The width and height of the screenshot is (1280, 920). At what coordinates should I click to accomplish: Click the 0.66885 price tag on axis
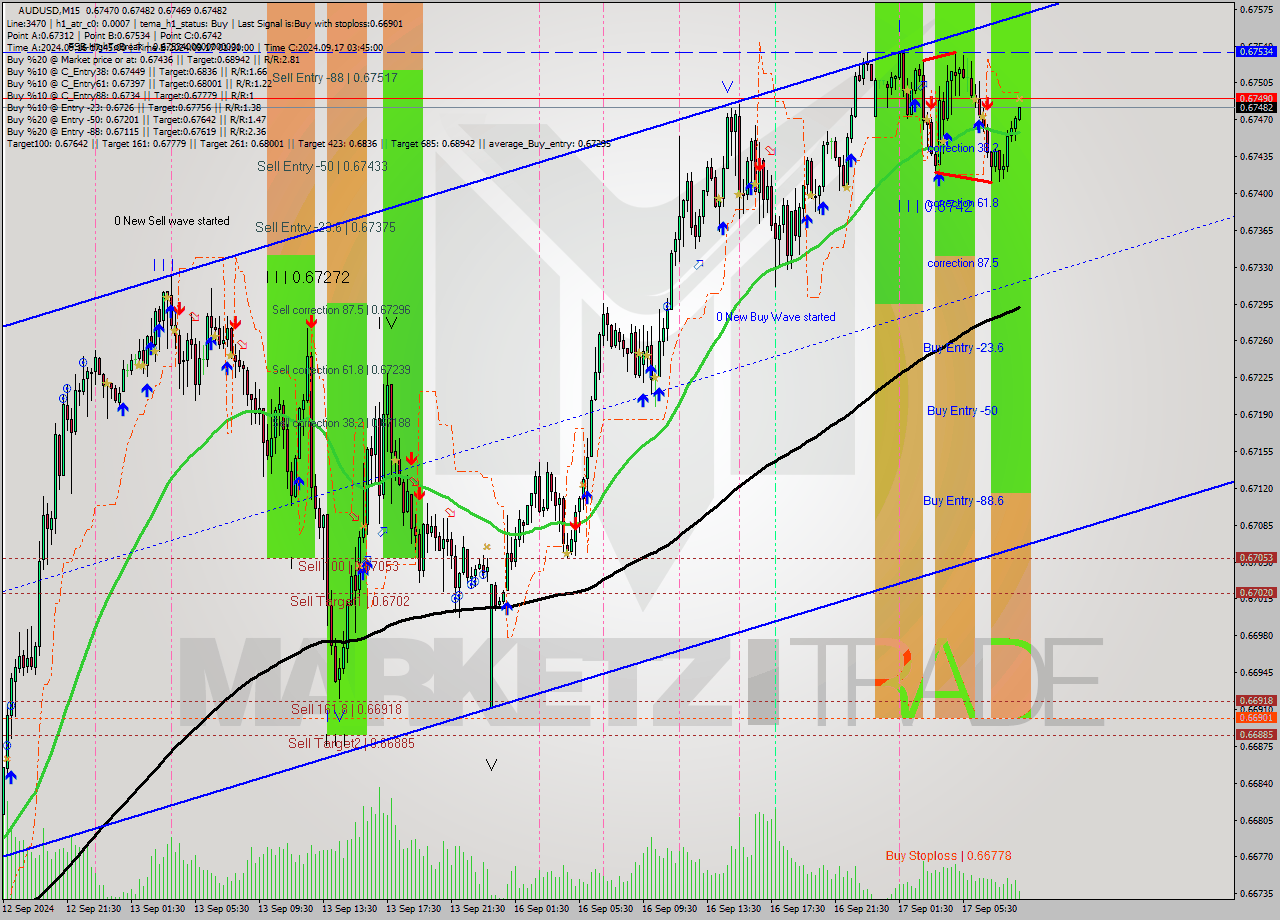1256,735
